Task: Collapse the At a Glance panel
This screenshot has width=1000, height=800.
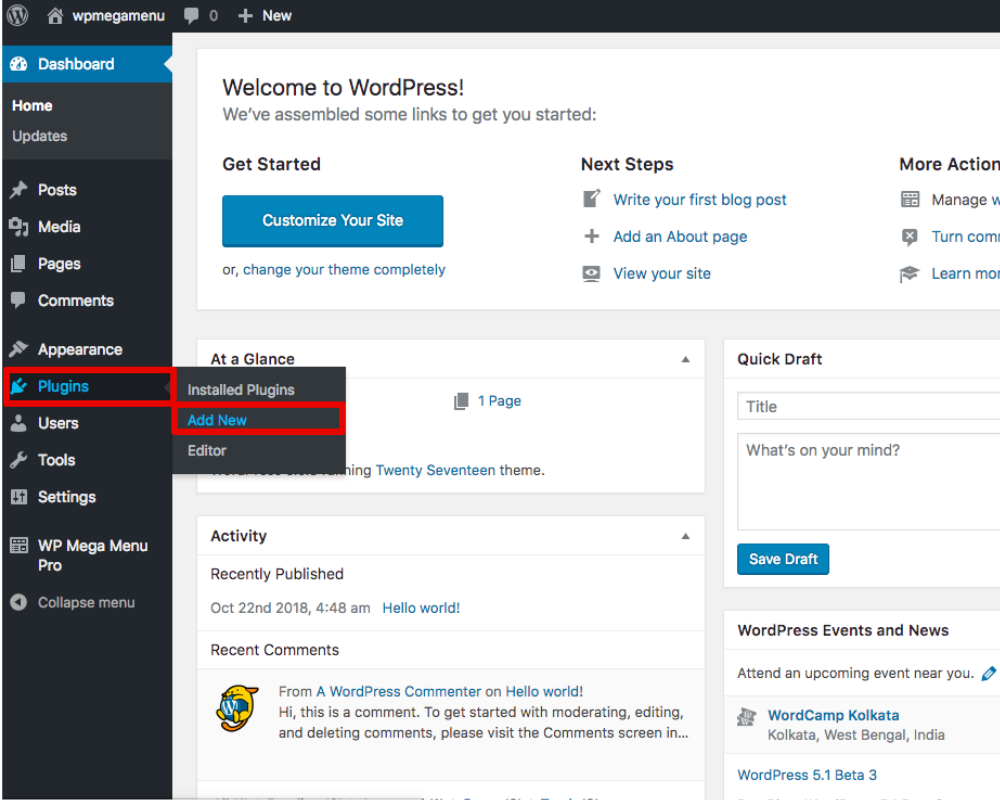Action: (x=686, y=359)
